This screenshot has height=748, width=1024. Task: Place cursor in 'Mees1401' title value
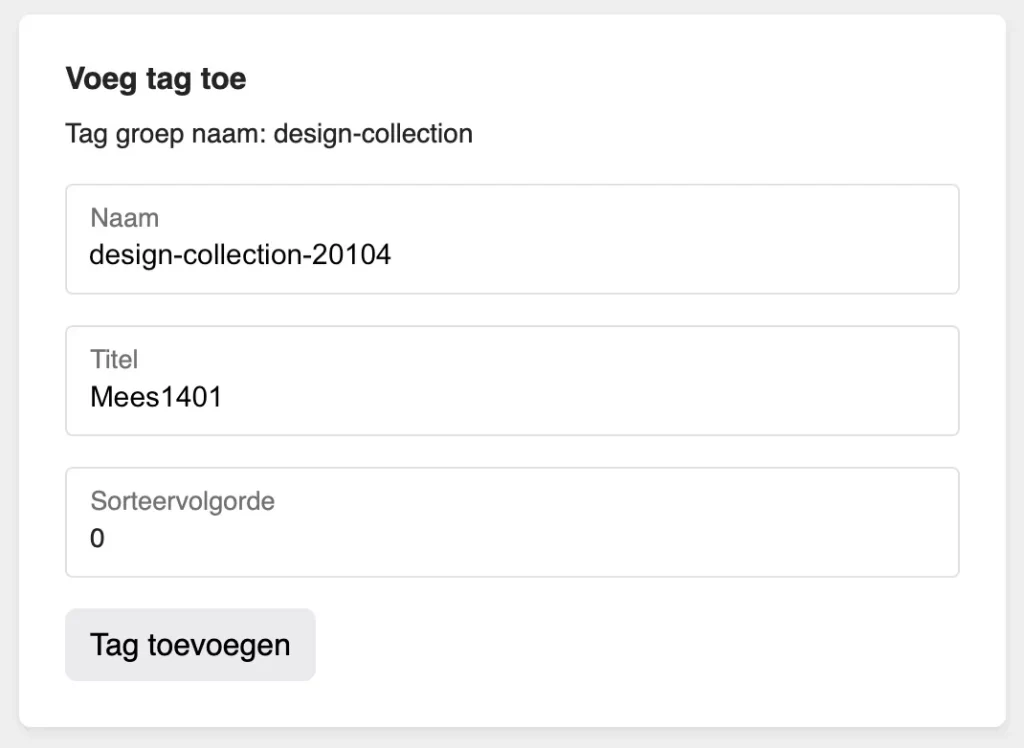156,397
